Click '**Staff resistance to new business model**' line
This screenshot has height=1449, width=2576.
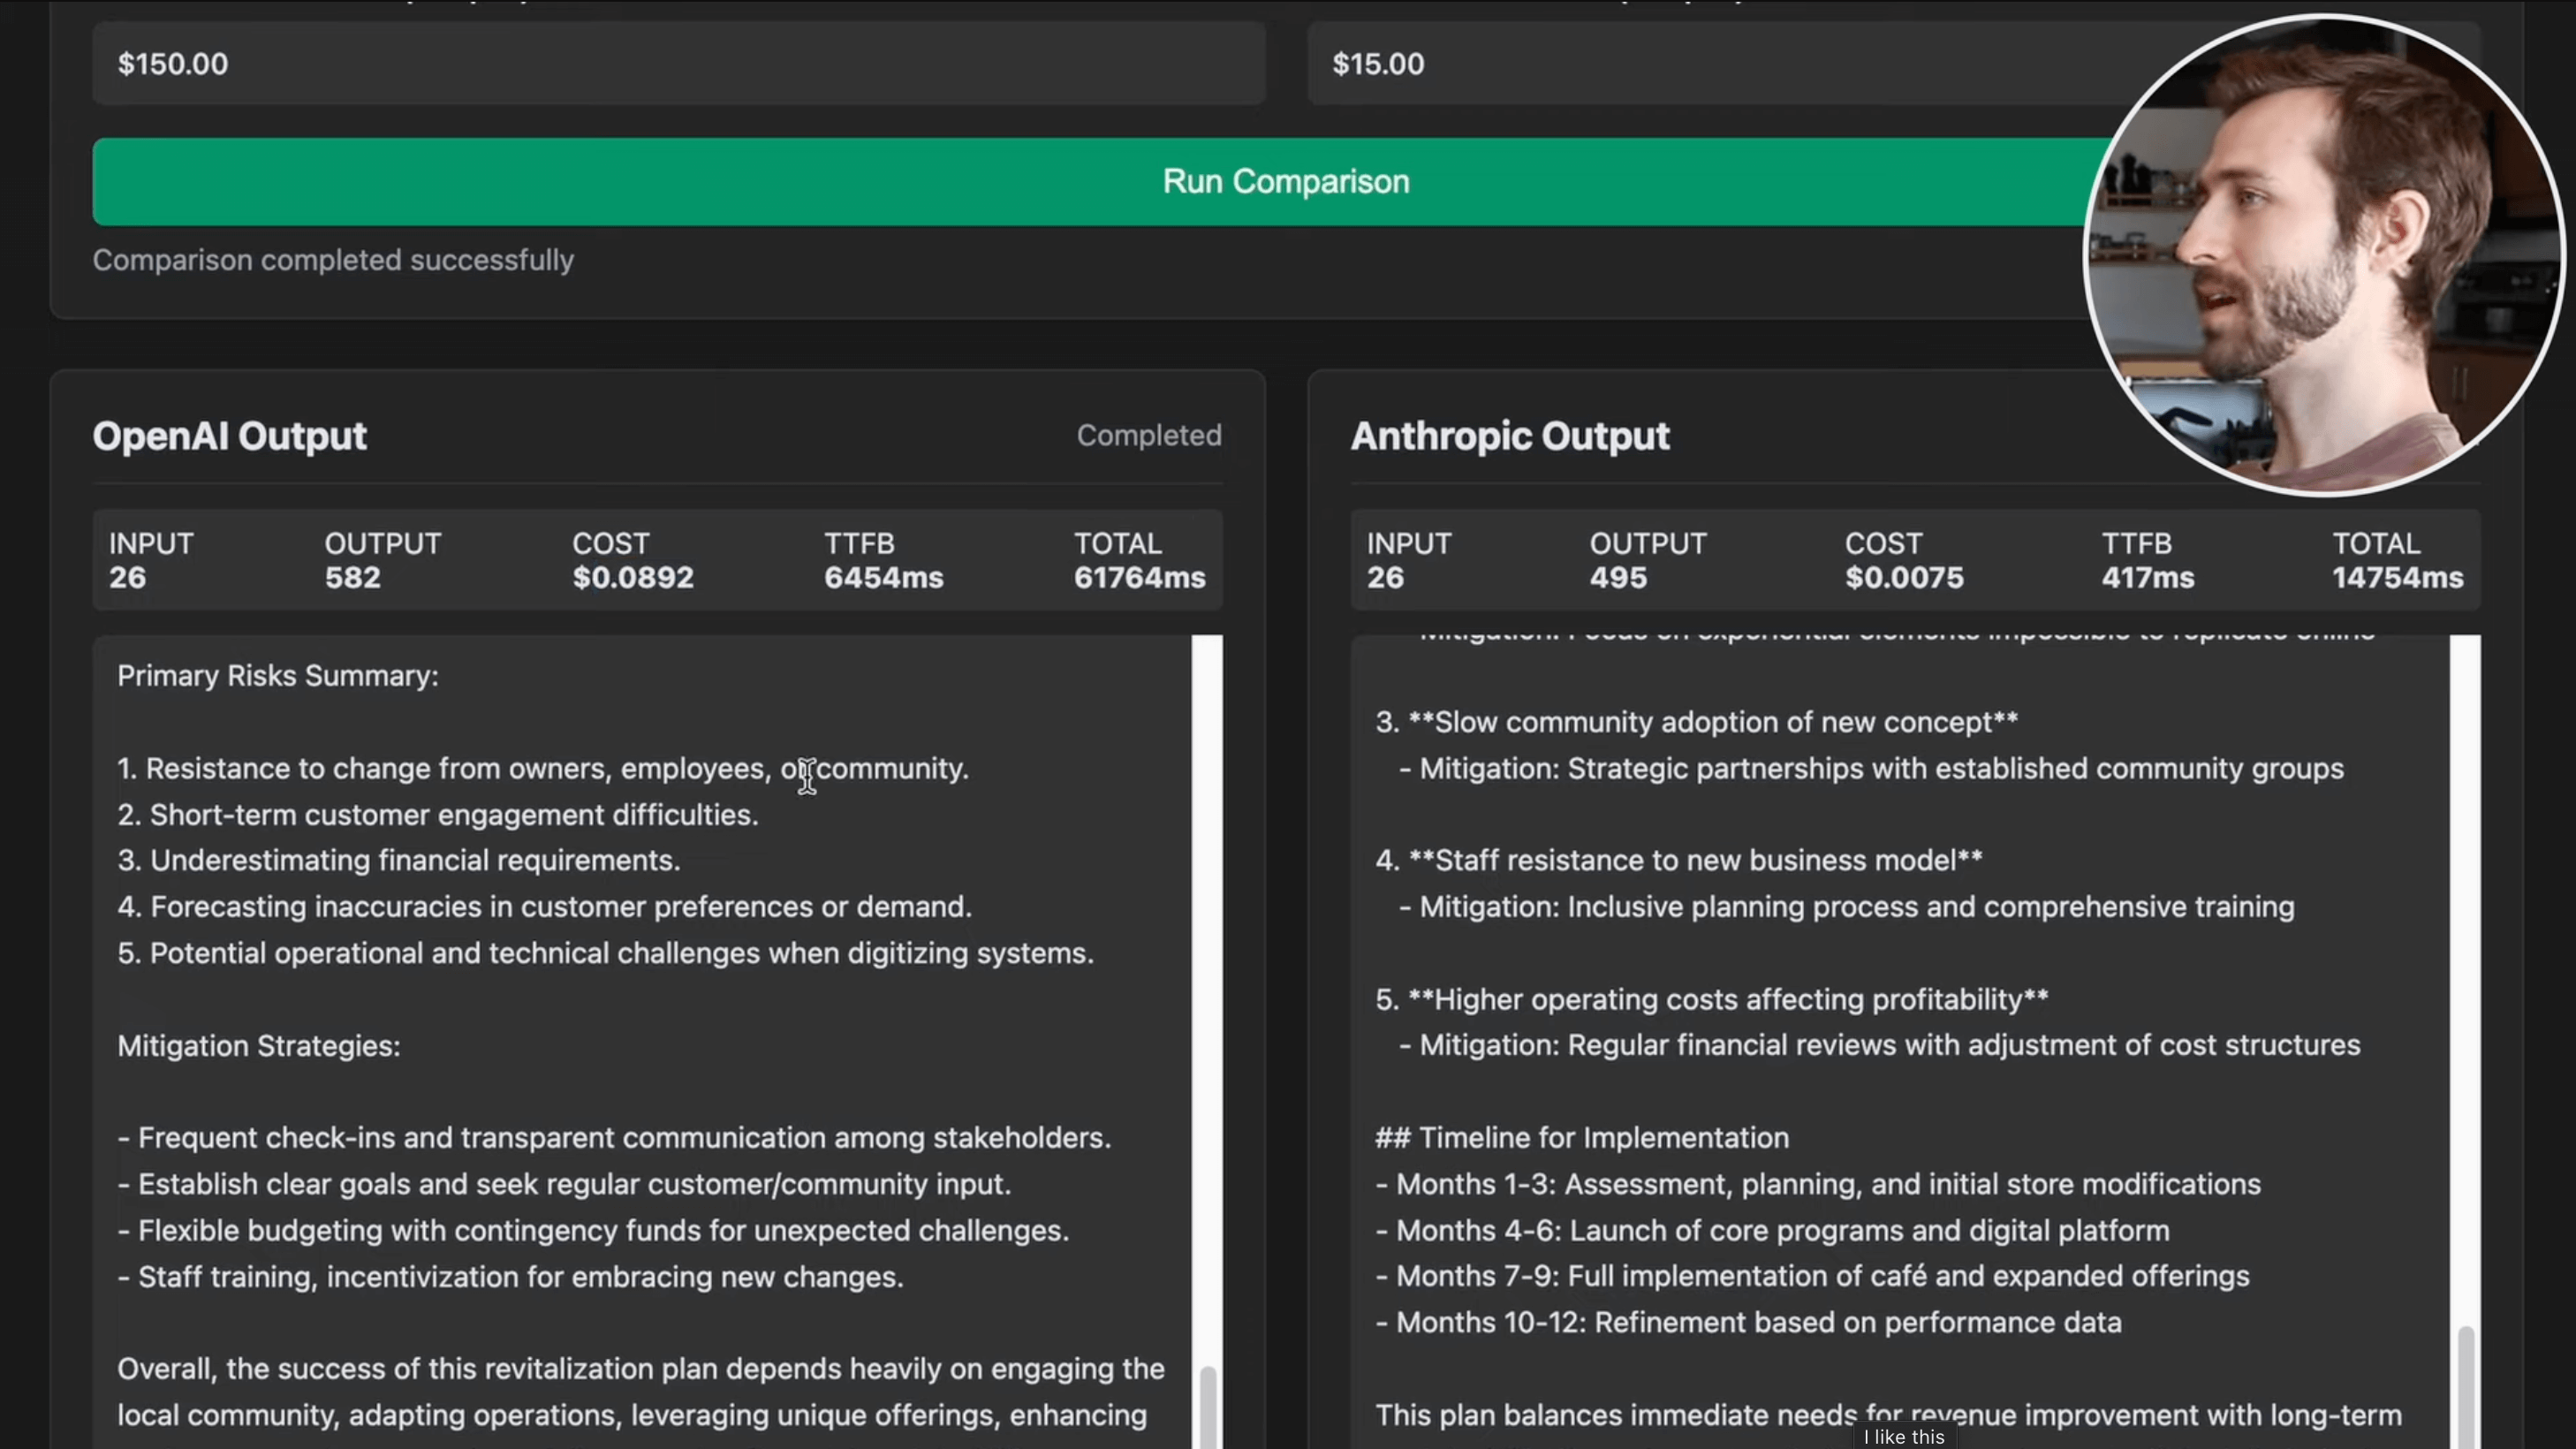coord(1679,861)
